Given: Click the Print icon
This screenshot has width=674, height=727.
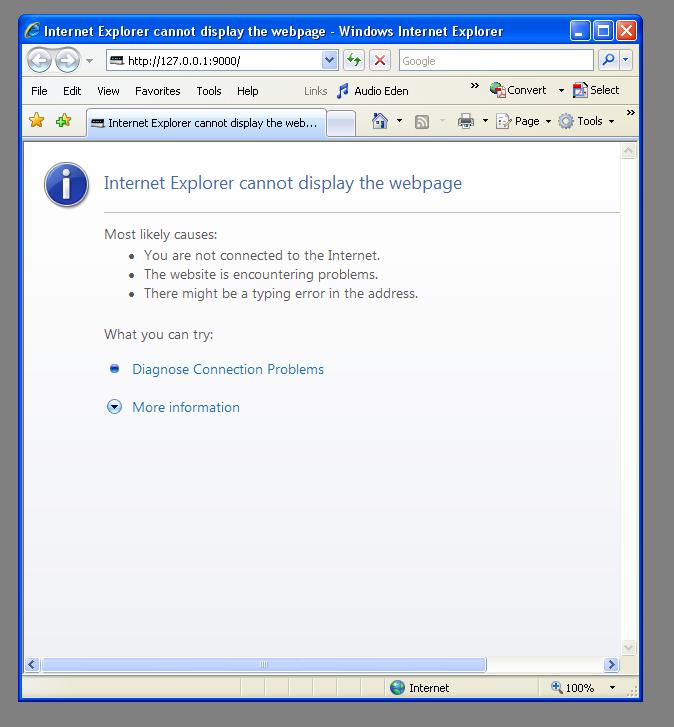Looking at the screenshot, I should click(x=465, y=121).
